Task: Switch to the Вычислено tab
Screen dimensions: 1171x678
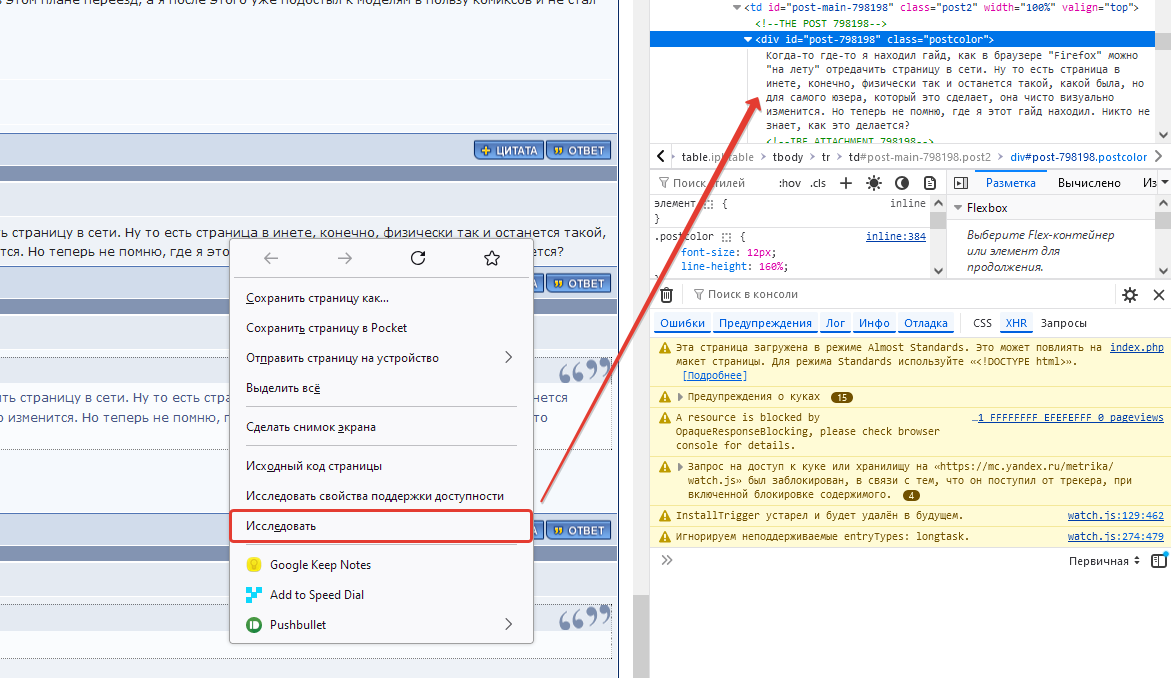Action: [x=1089, y=183]
